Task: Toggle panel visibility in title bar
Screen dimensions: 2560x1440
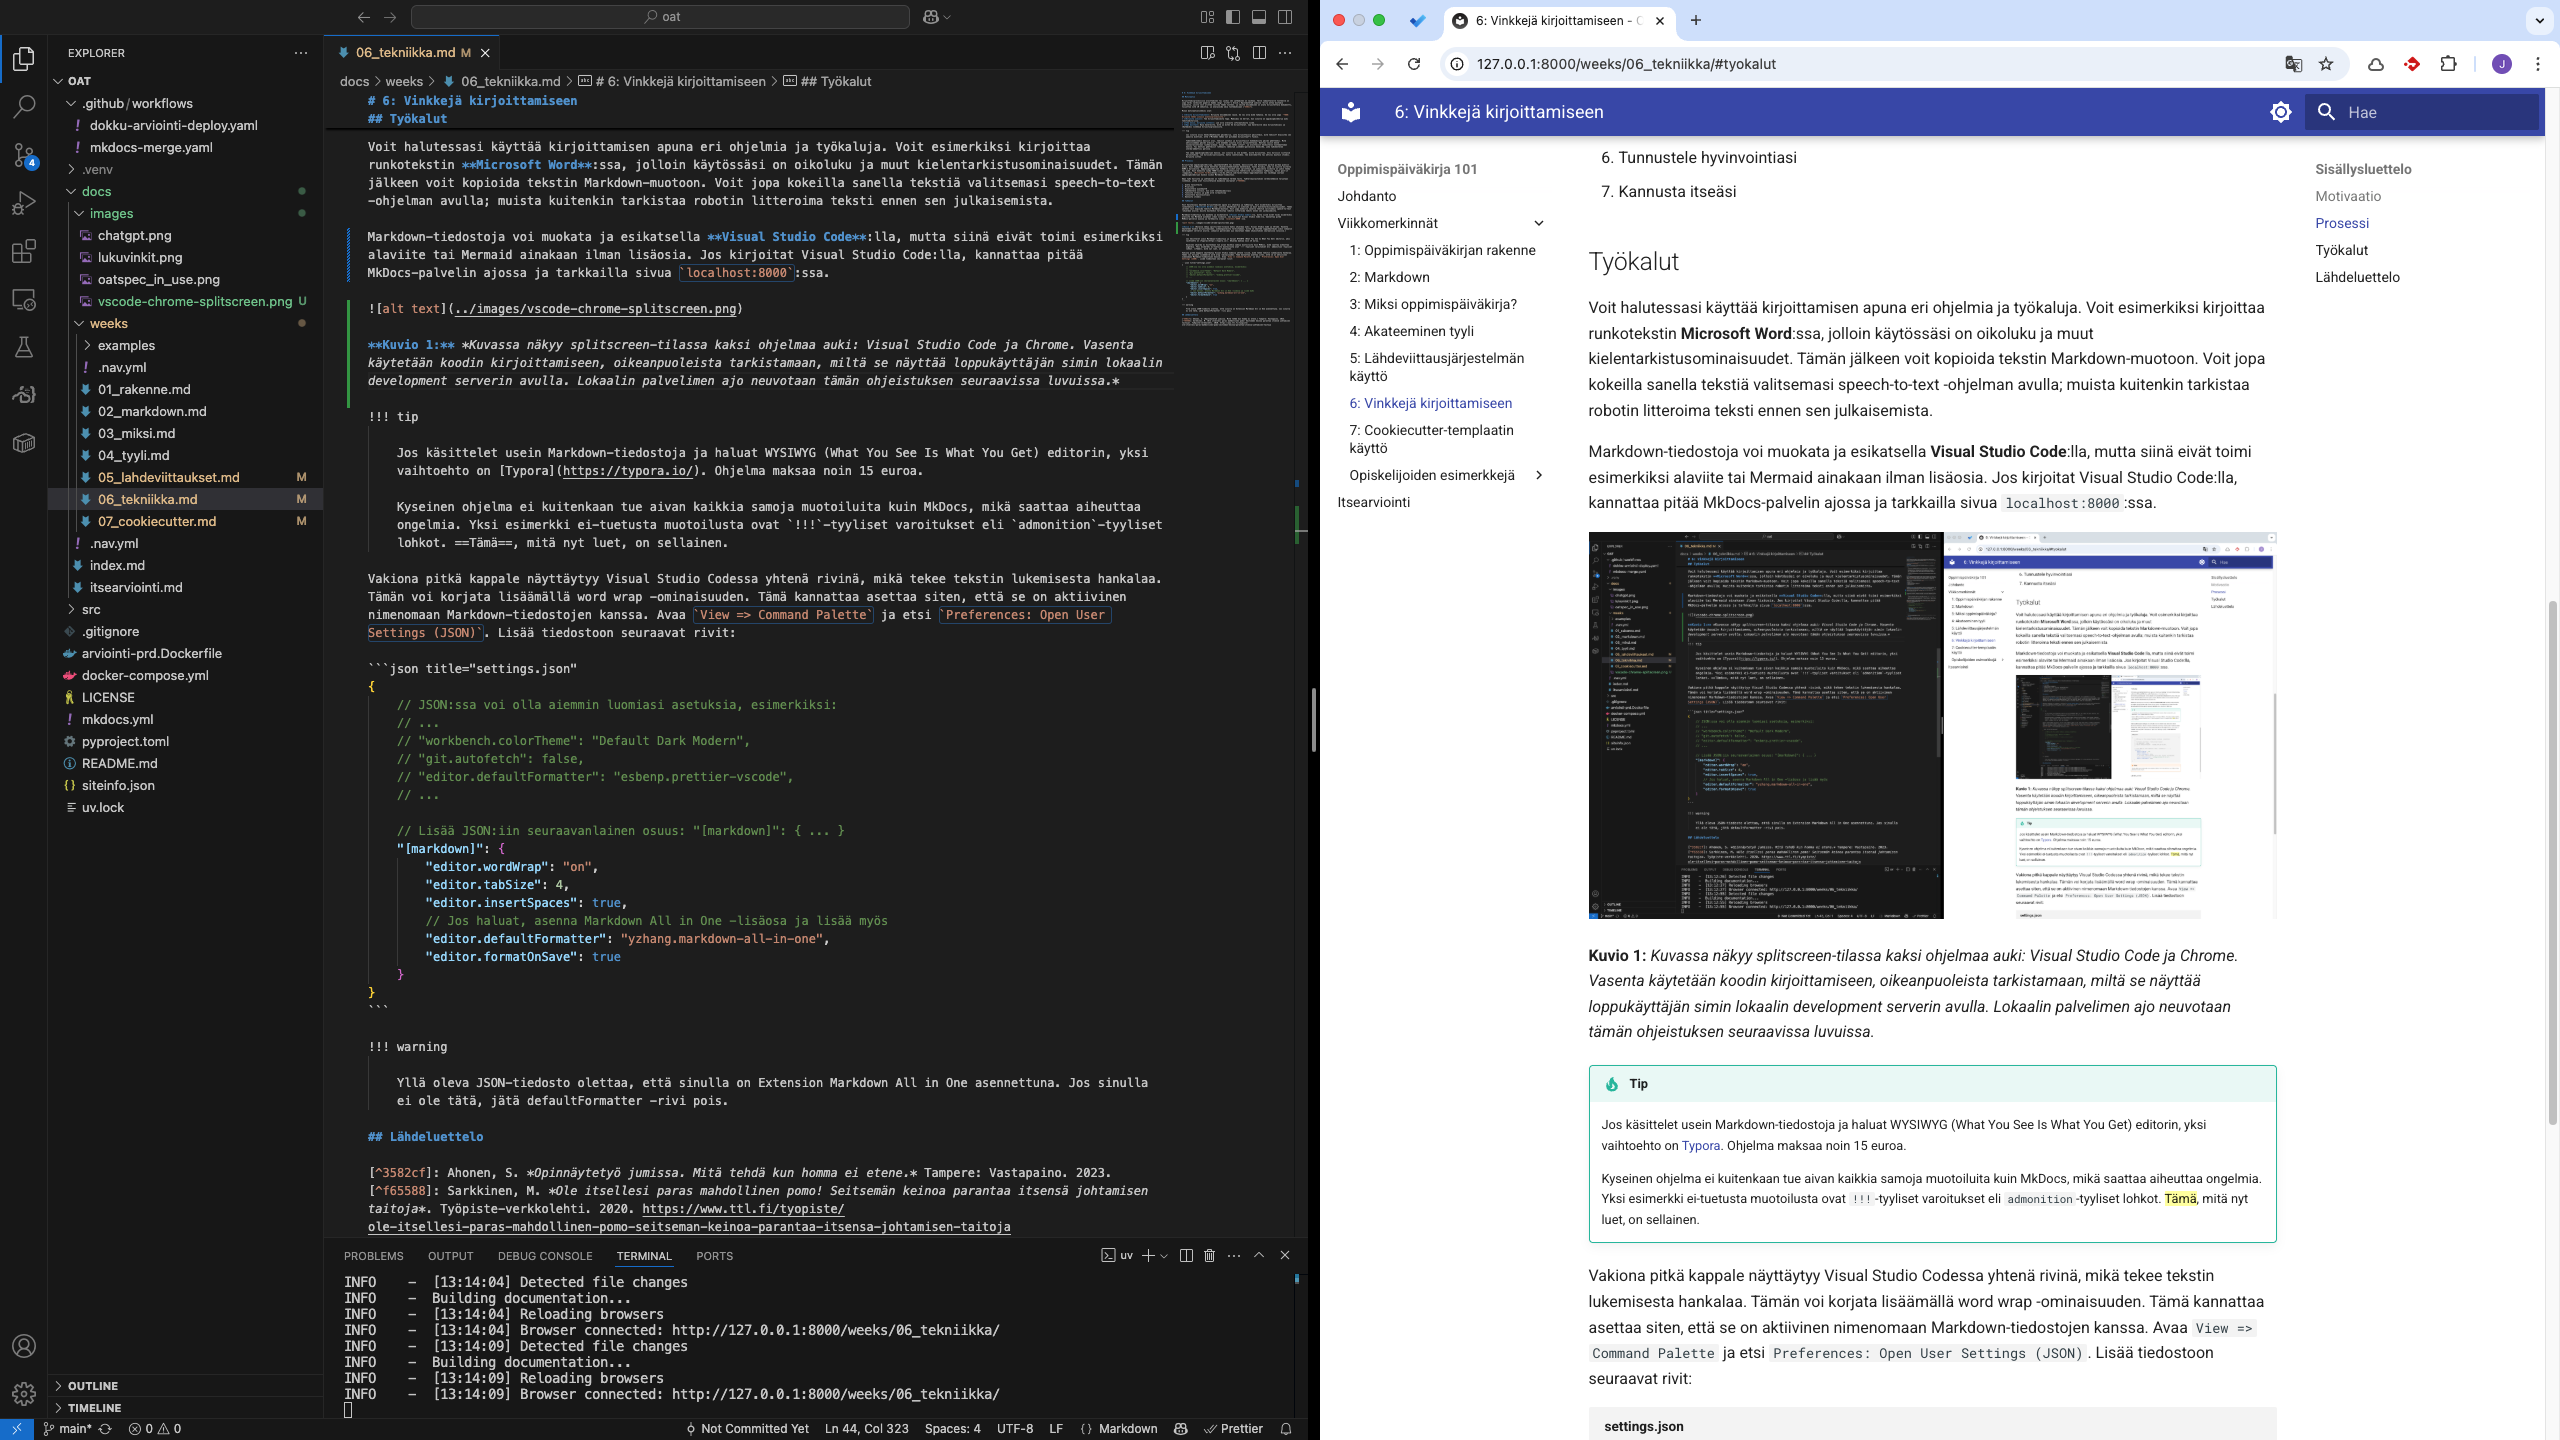Action: (1259, 17)
